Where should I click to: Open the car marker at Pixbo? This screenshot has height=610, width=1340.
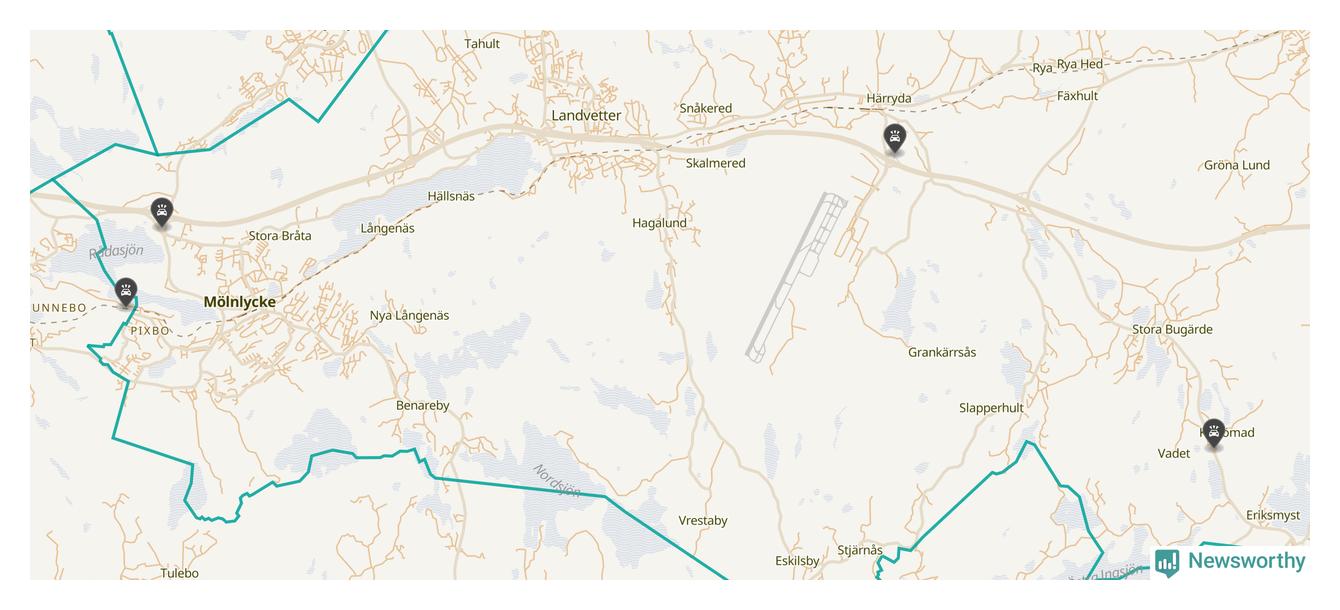coord(125,293)
